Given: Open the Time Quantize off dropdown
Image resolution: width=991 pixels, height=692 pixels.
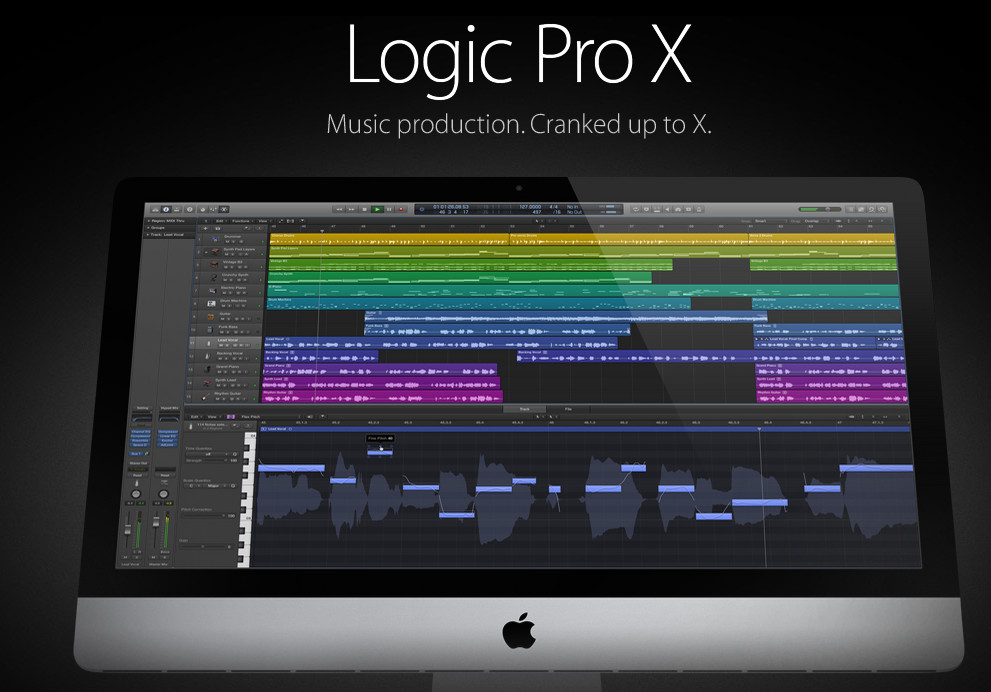Looking at the screenshot, I should 207,454.
